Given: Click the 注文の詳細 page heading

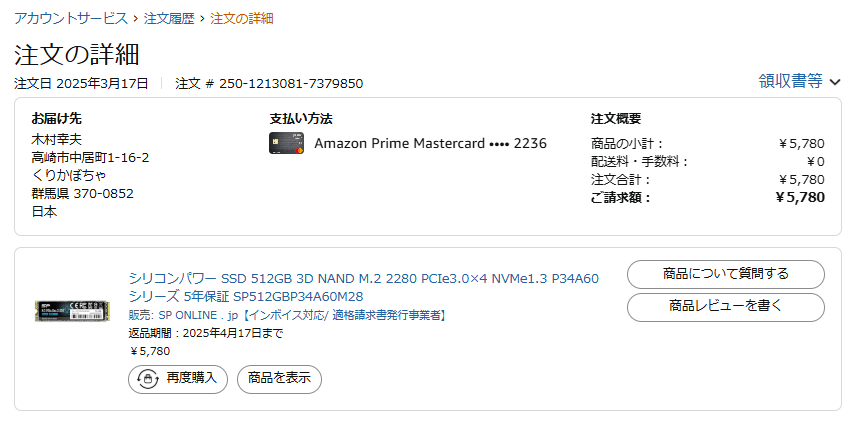Looking at the screenshot, I should point(77,54).
